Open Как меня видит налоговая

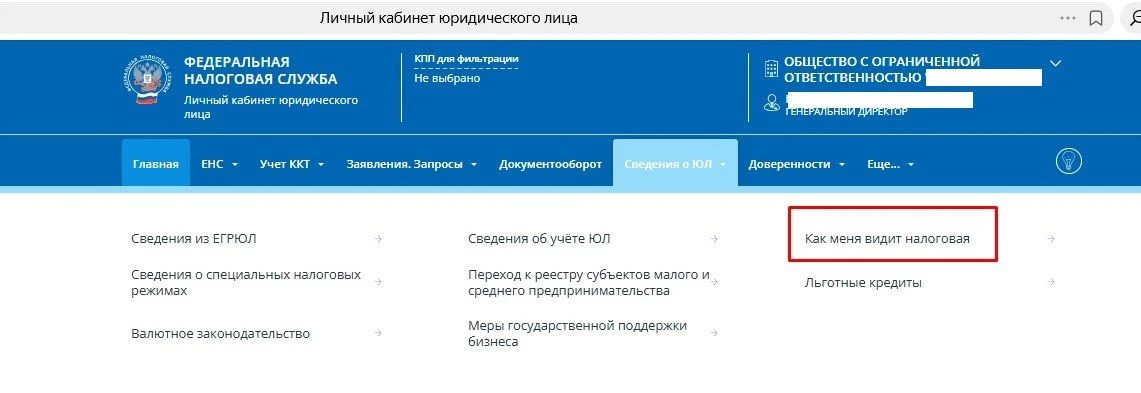887,239
